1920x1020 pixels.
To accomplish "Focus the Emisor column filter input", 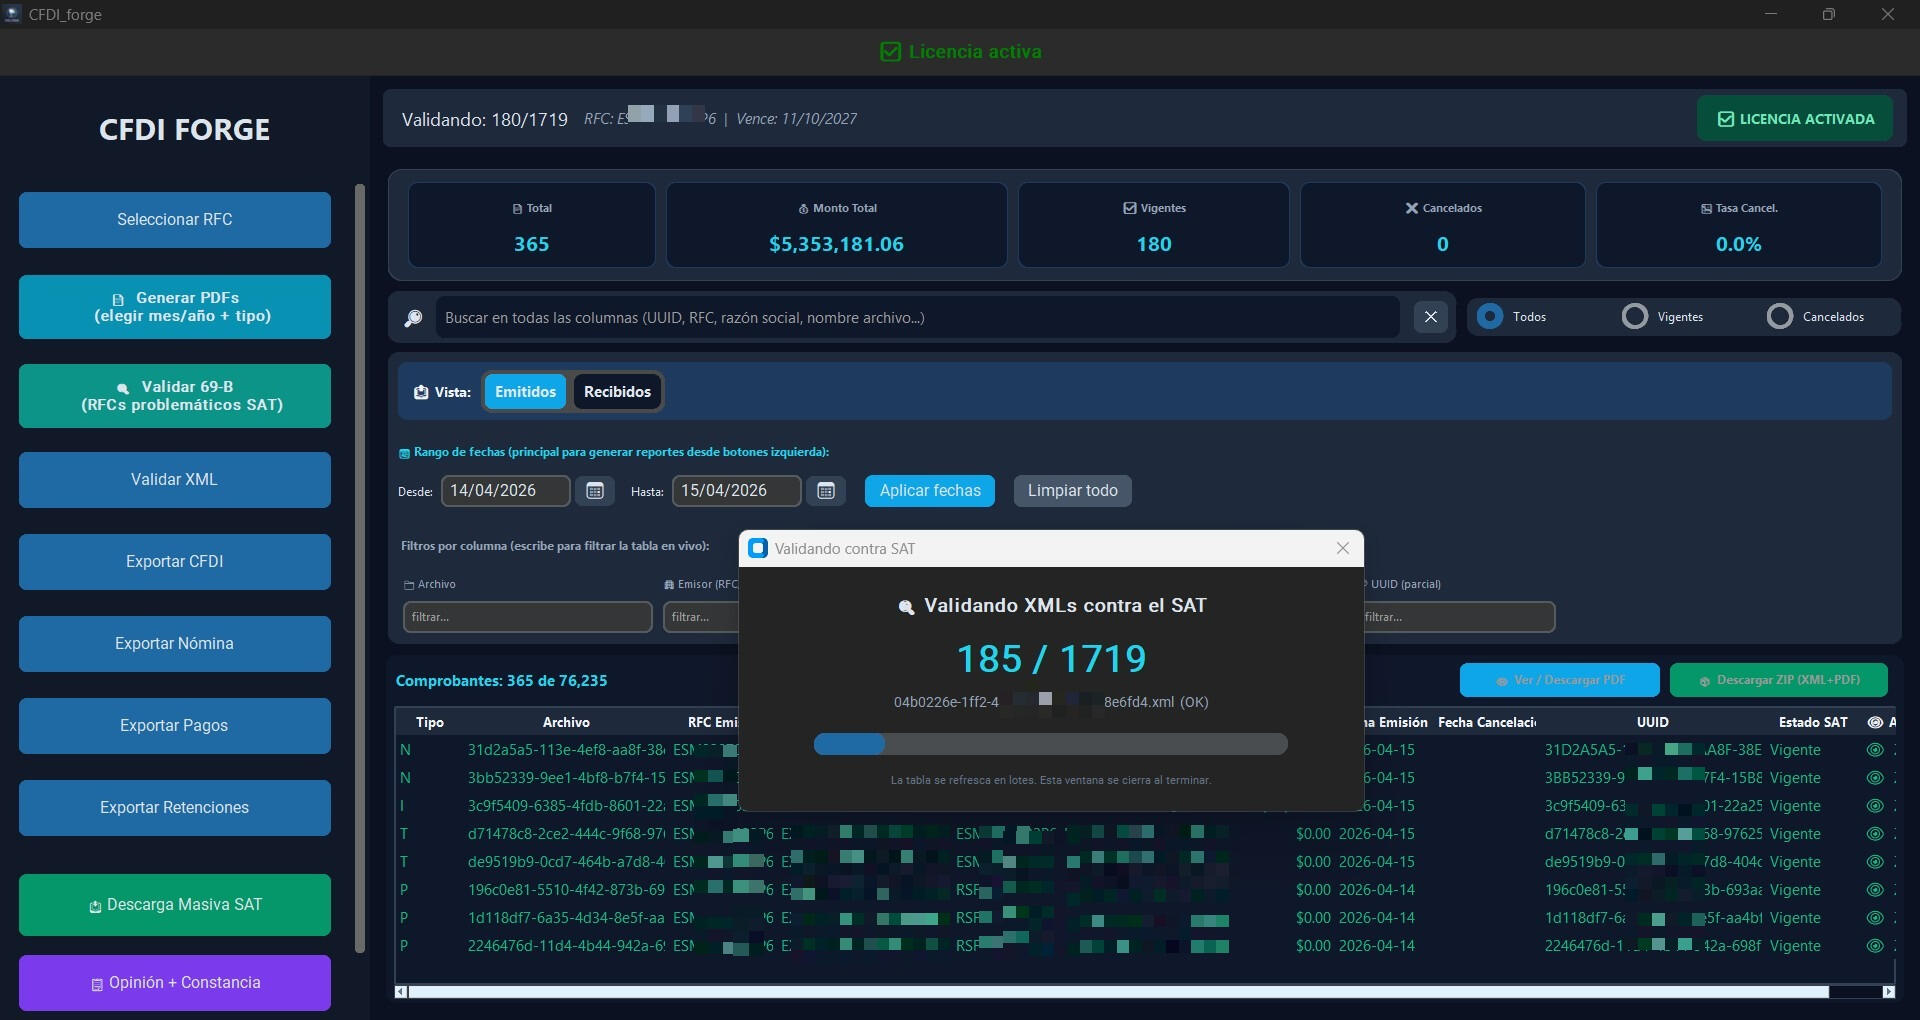I will [701, 617].
